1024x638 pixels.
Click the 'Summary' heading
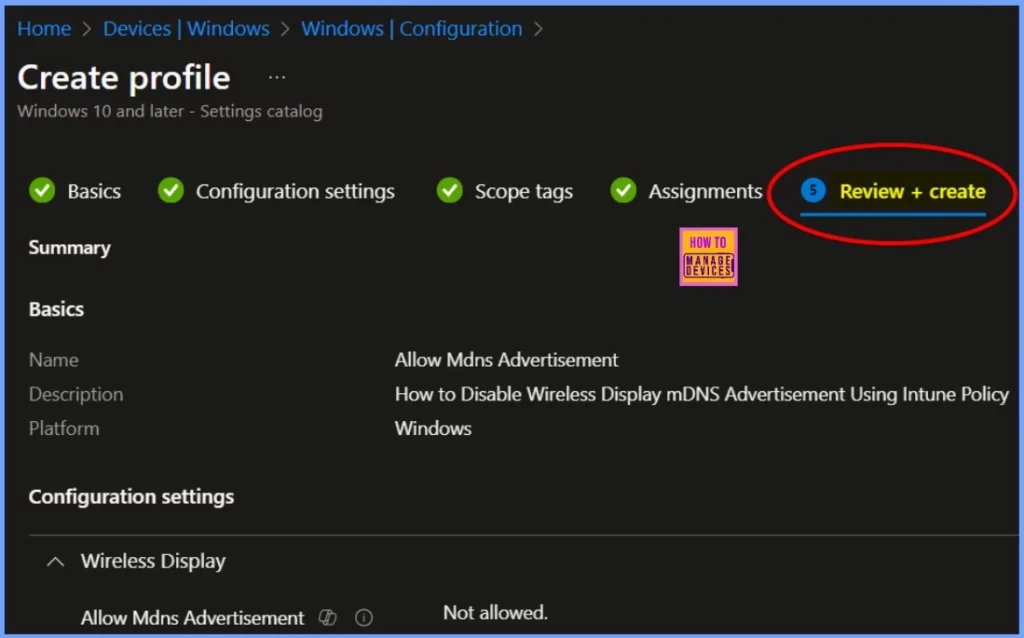pyautogui.click(x=70, y=247)
